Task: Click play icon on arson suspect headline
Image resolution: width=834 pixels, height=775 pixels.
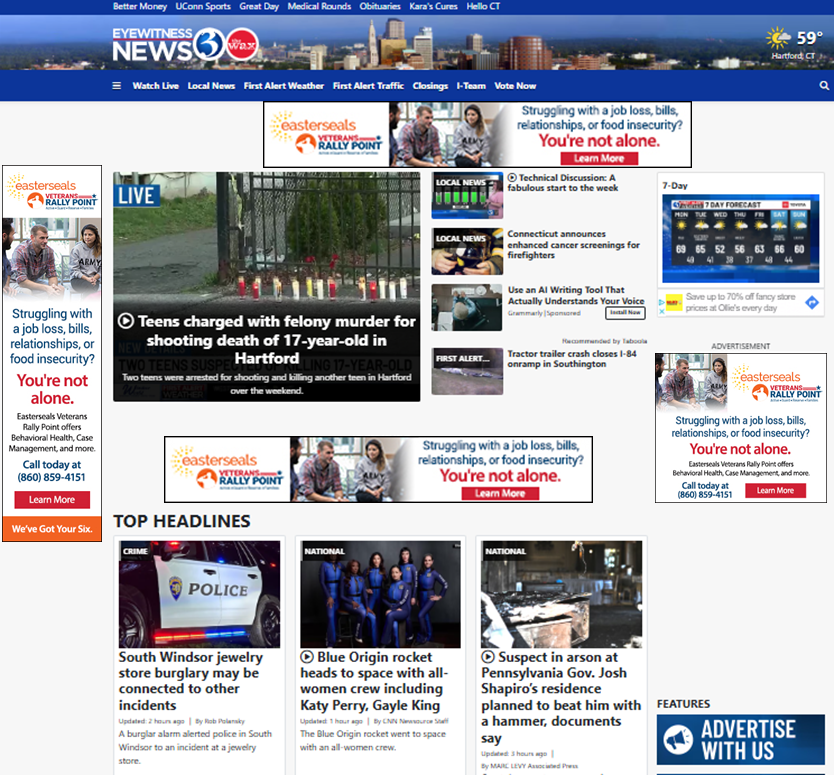Action: [488, 658]
